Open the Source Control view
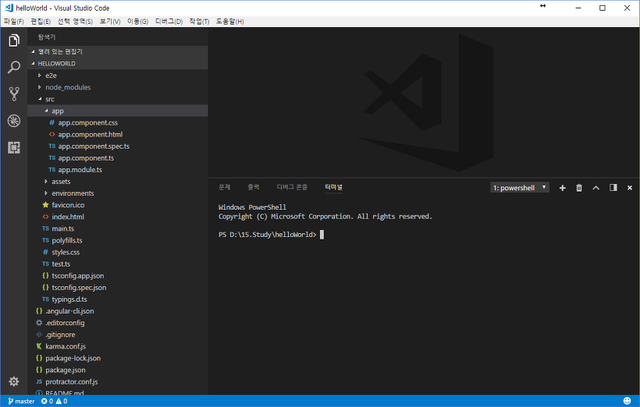This screenshot has height=407, width=640. pyautogui.click(x=14, y=94)
